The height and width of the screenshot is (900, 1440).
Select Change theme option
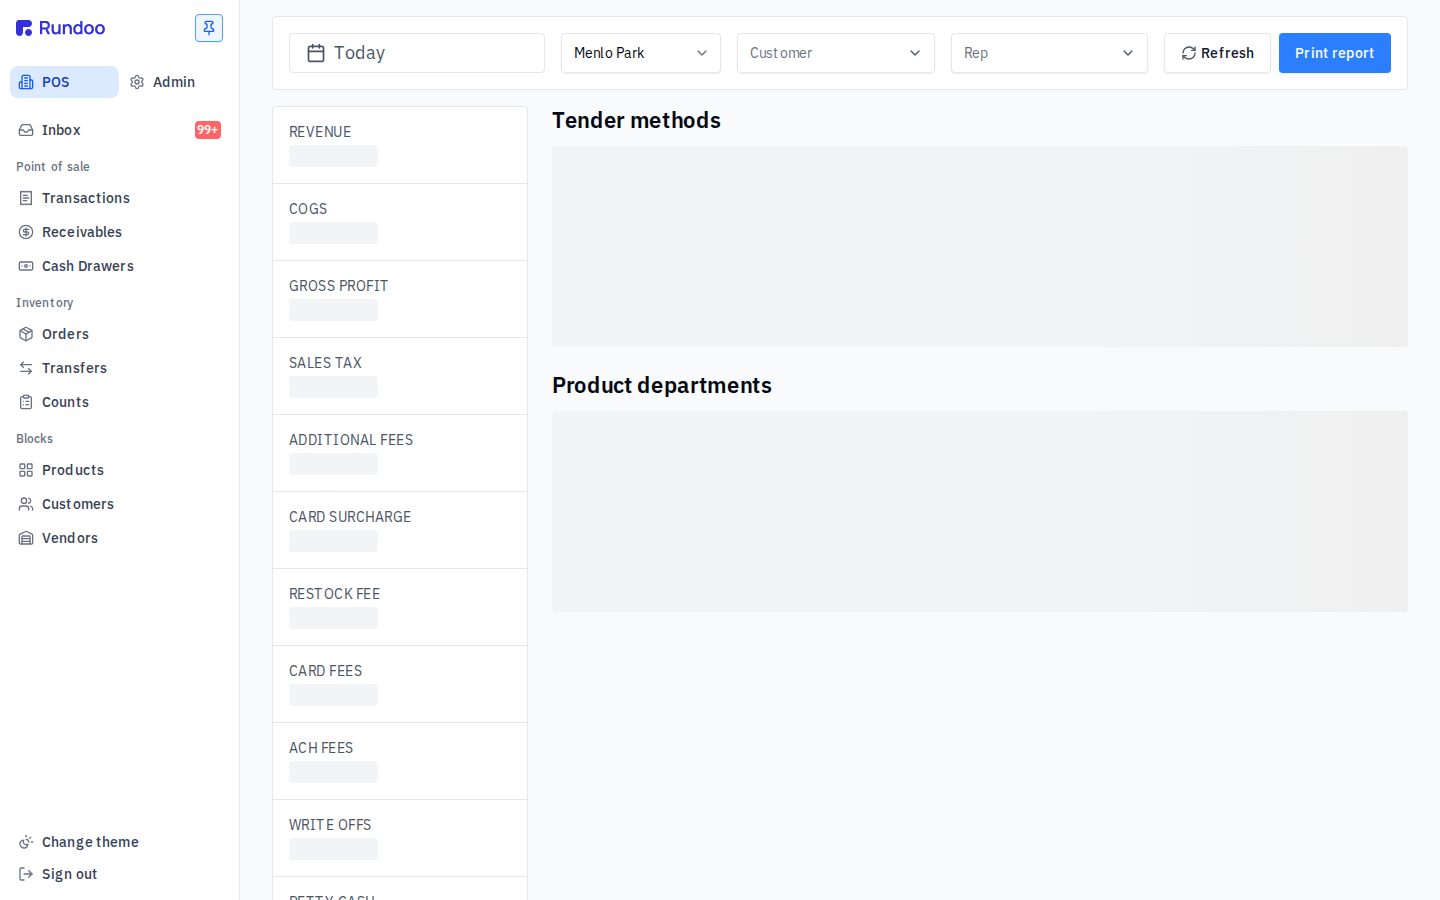point(119,842)
